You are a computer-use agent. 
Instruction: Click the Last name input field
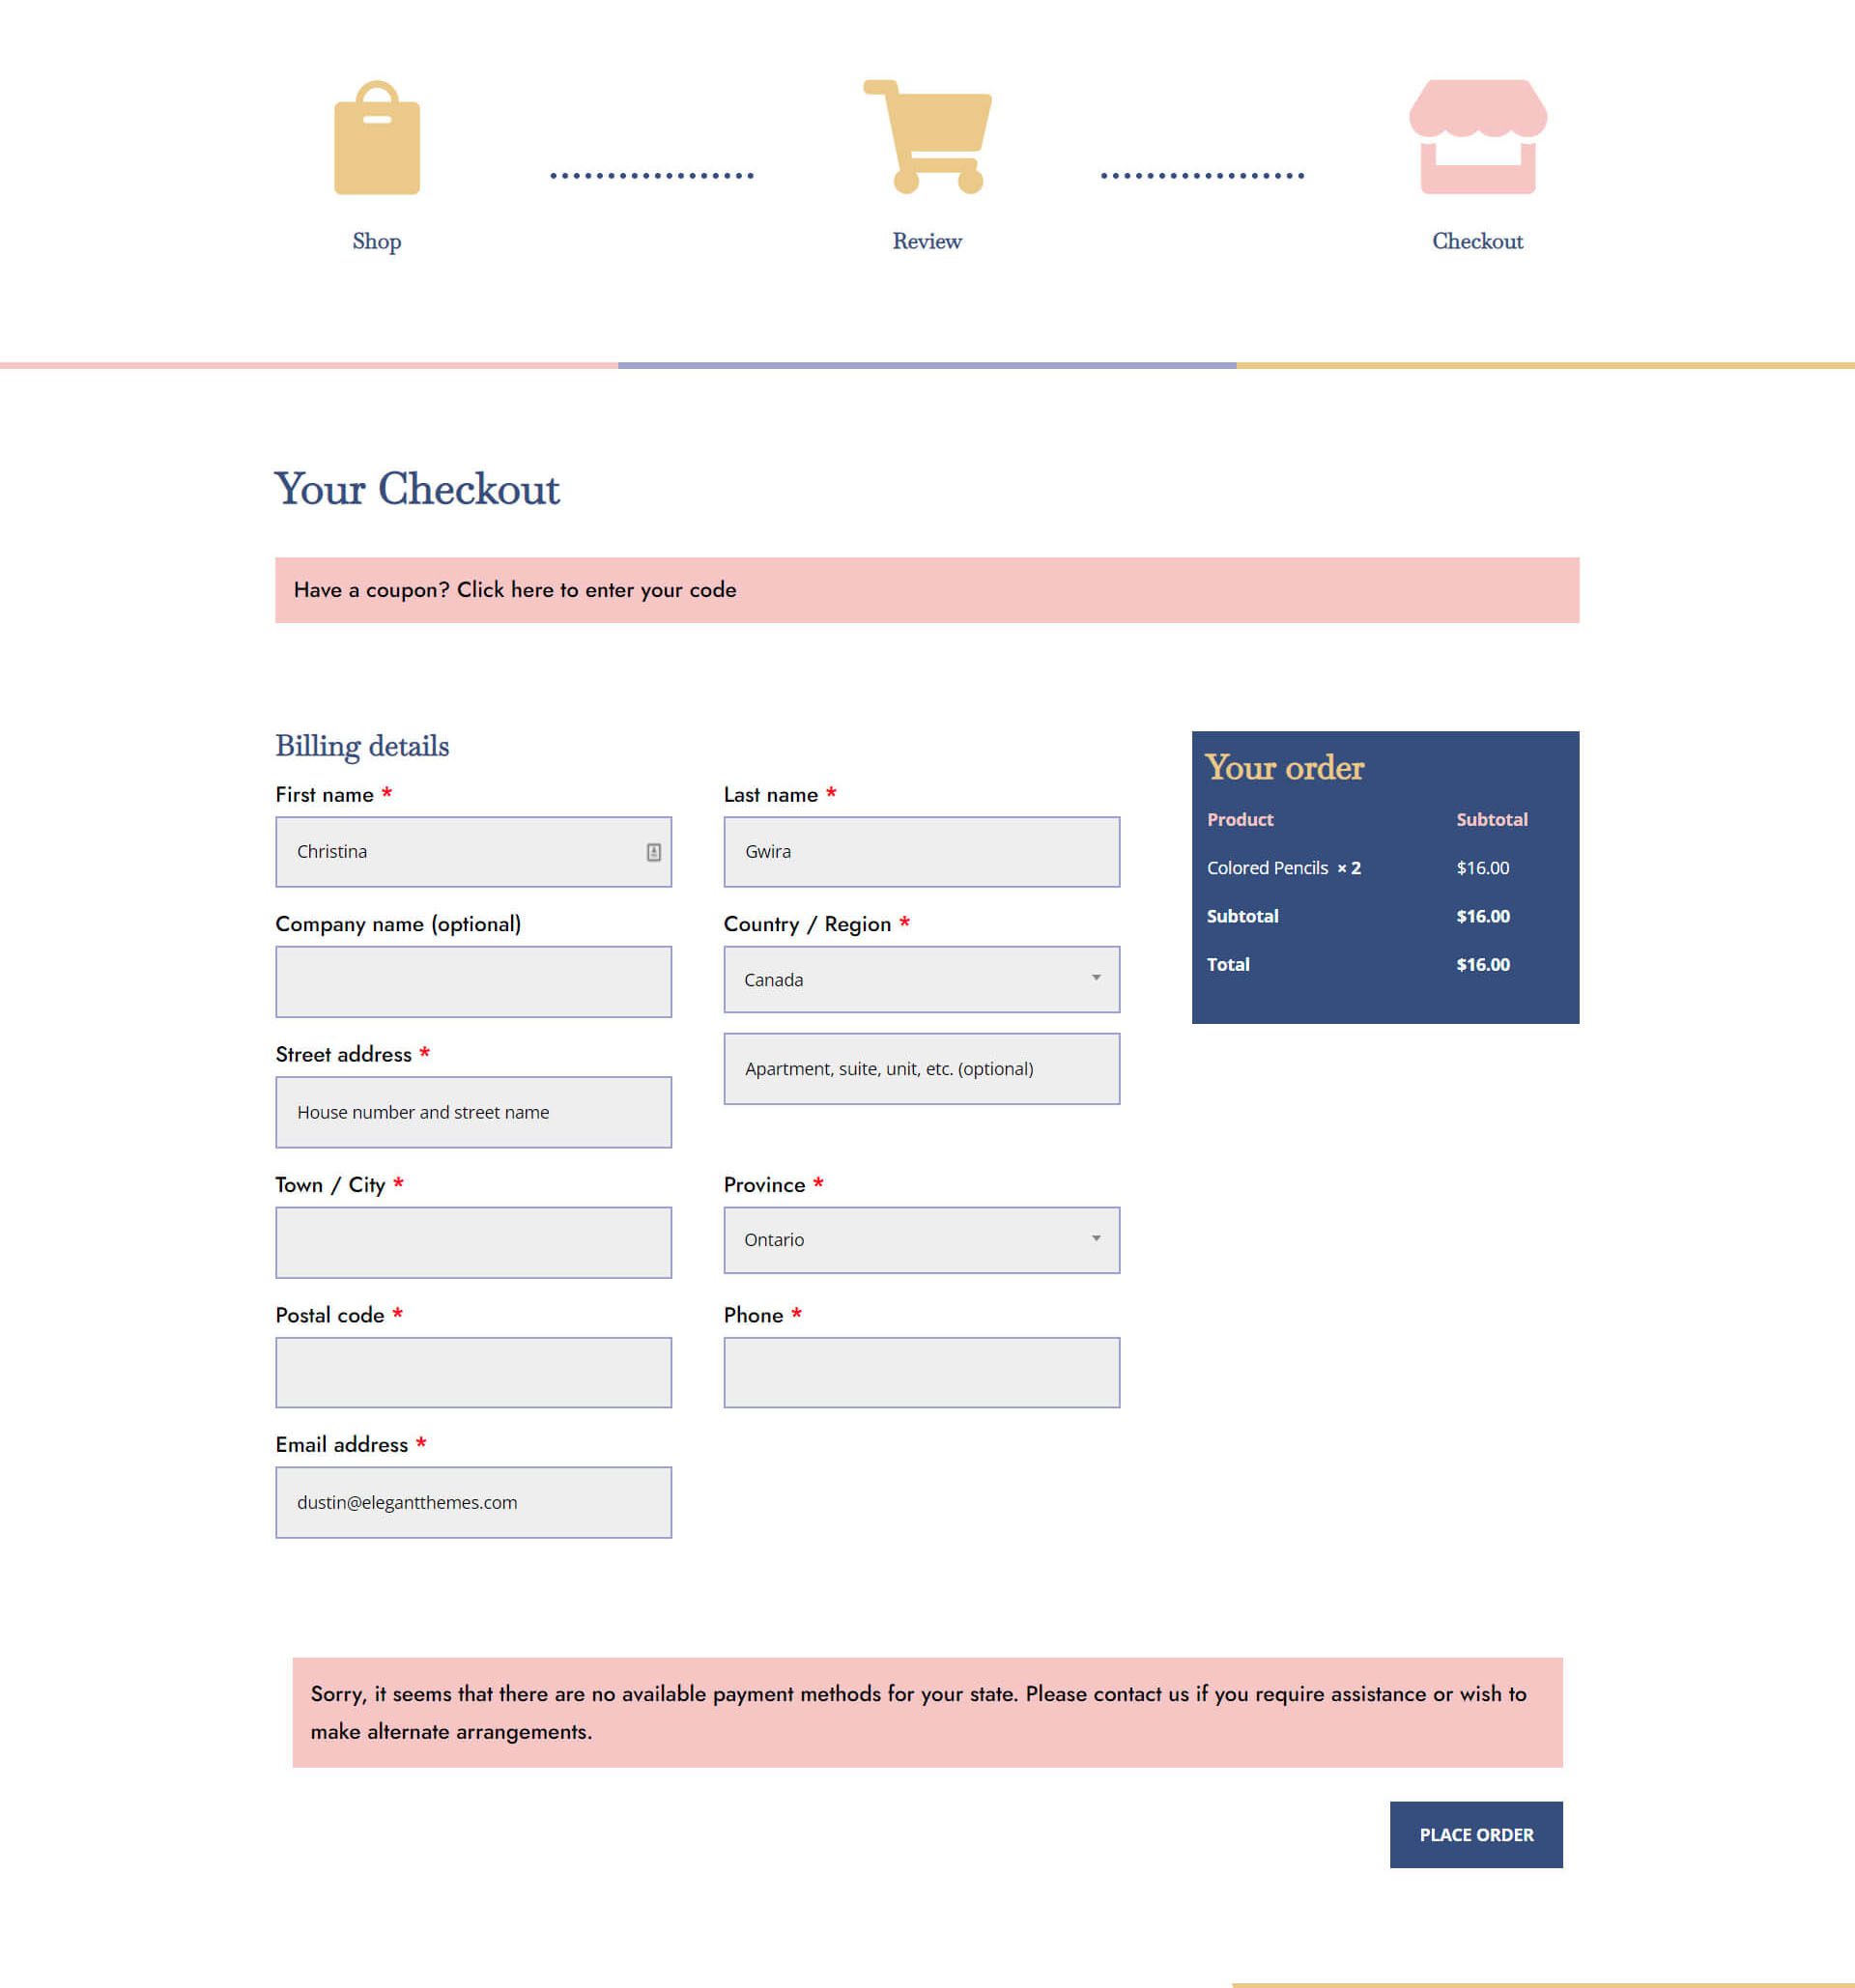(923, 850)
